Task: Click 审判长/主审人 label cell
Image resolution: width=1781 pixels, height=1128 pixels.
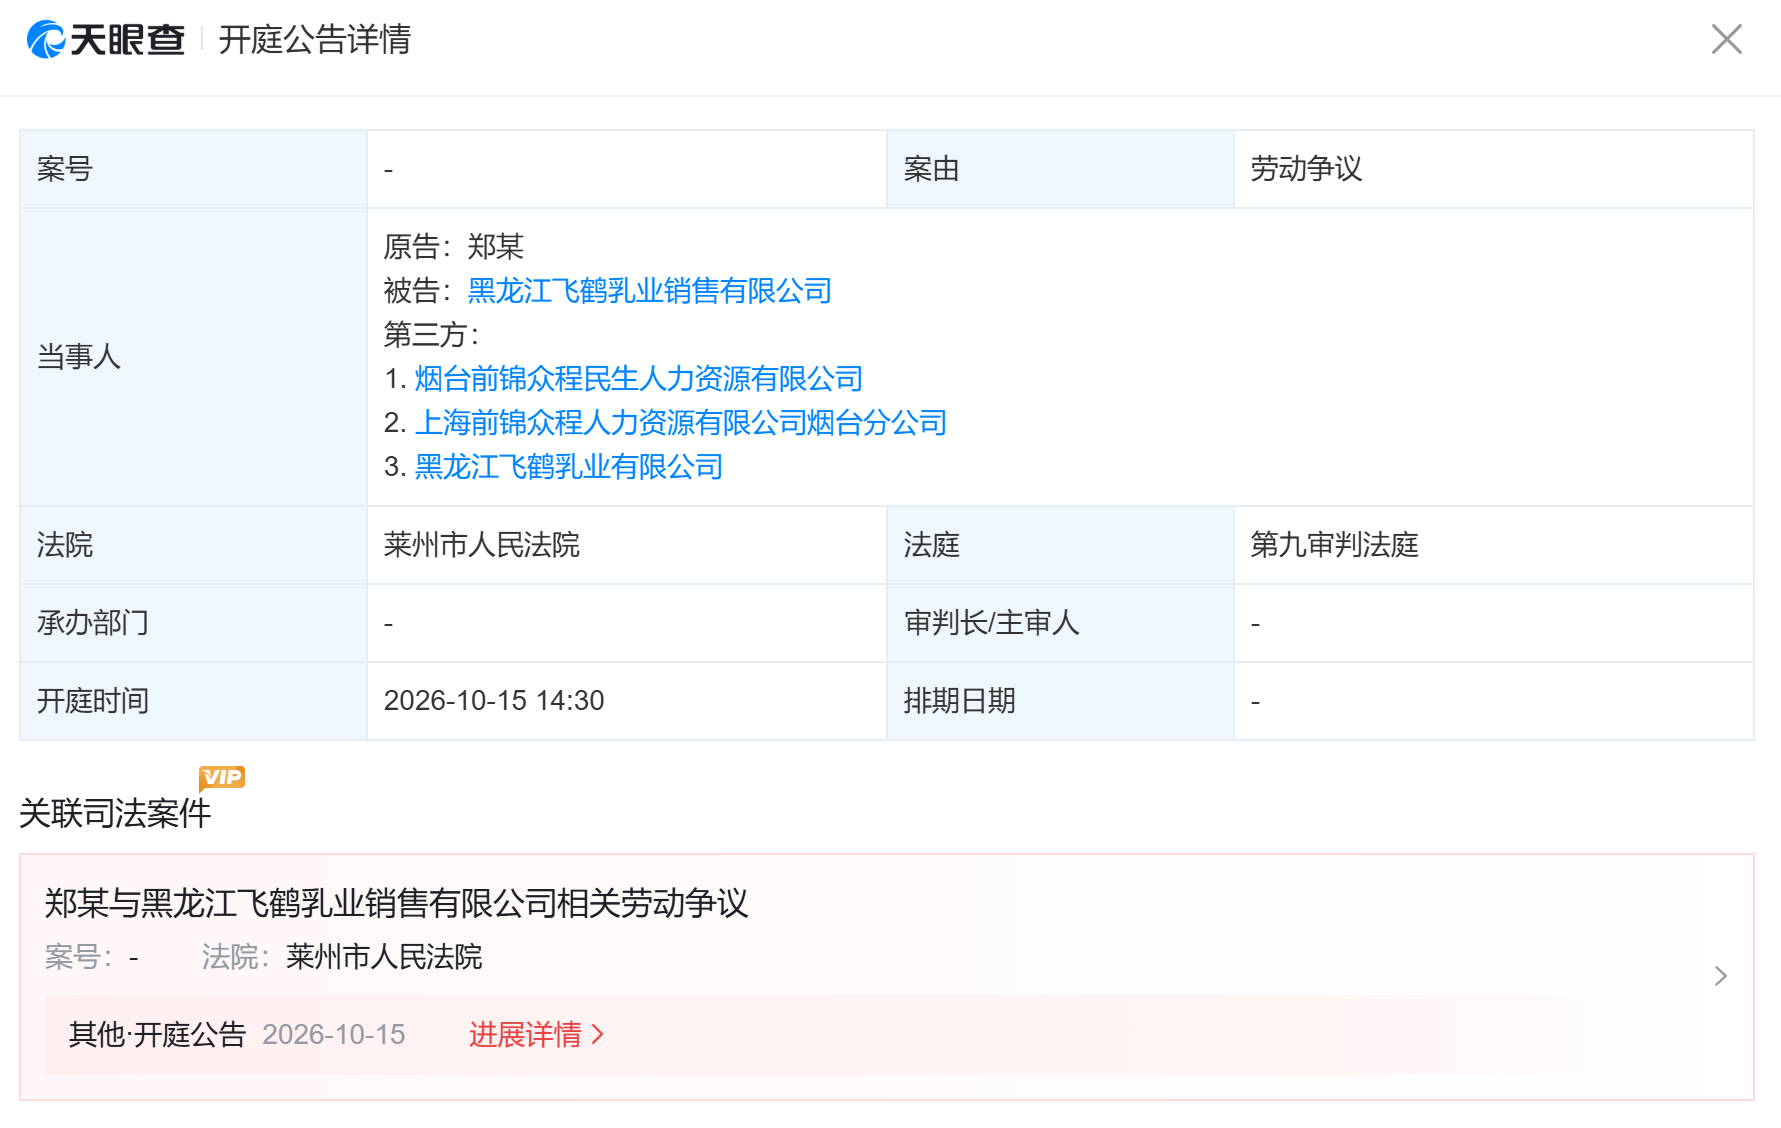Action: pos(1060,623)
